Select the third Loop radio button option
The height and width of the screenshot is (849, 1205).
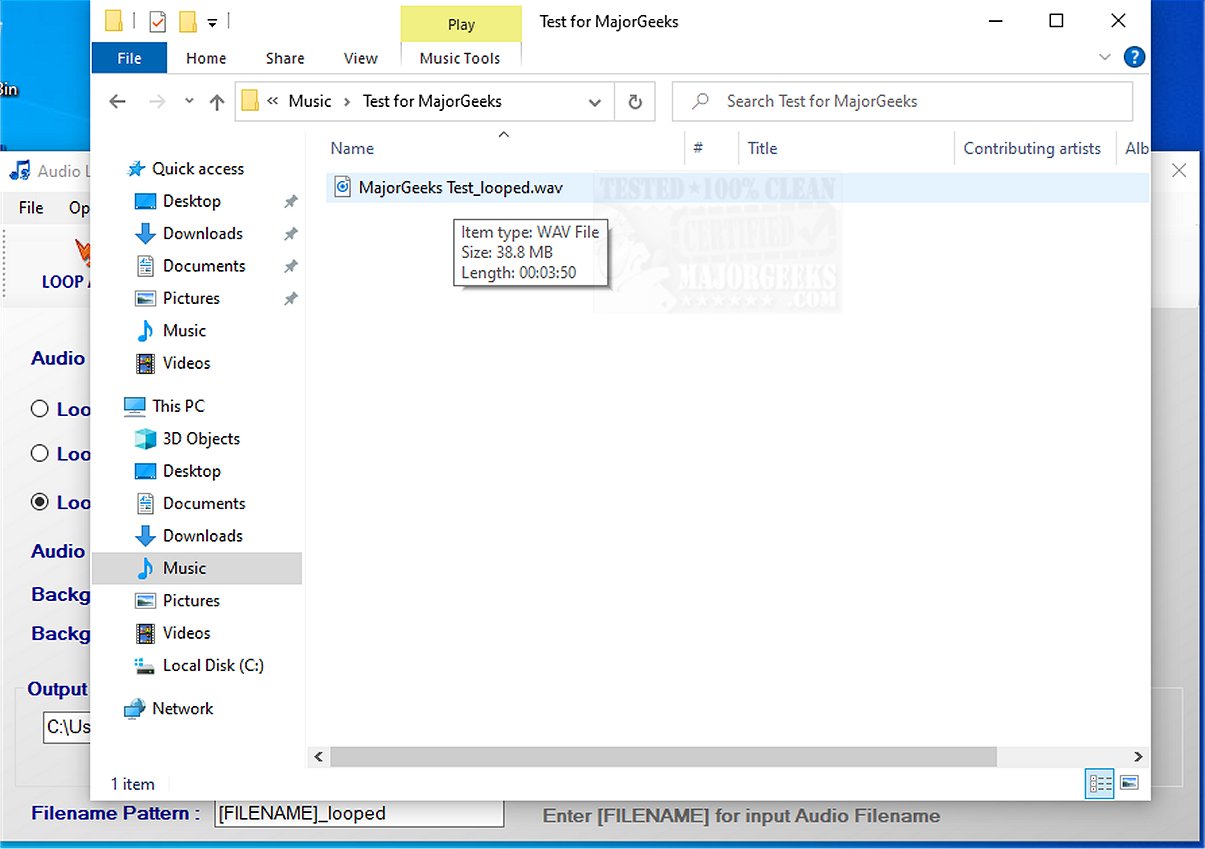pyautogui.click(x=40, y=502)
